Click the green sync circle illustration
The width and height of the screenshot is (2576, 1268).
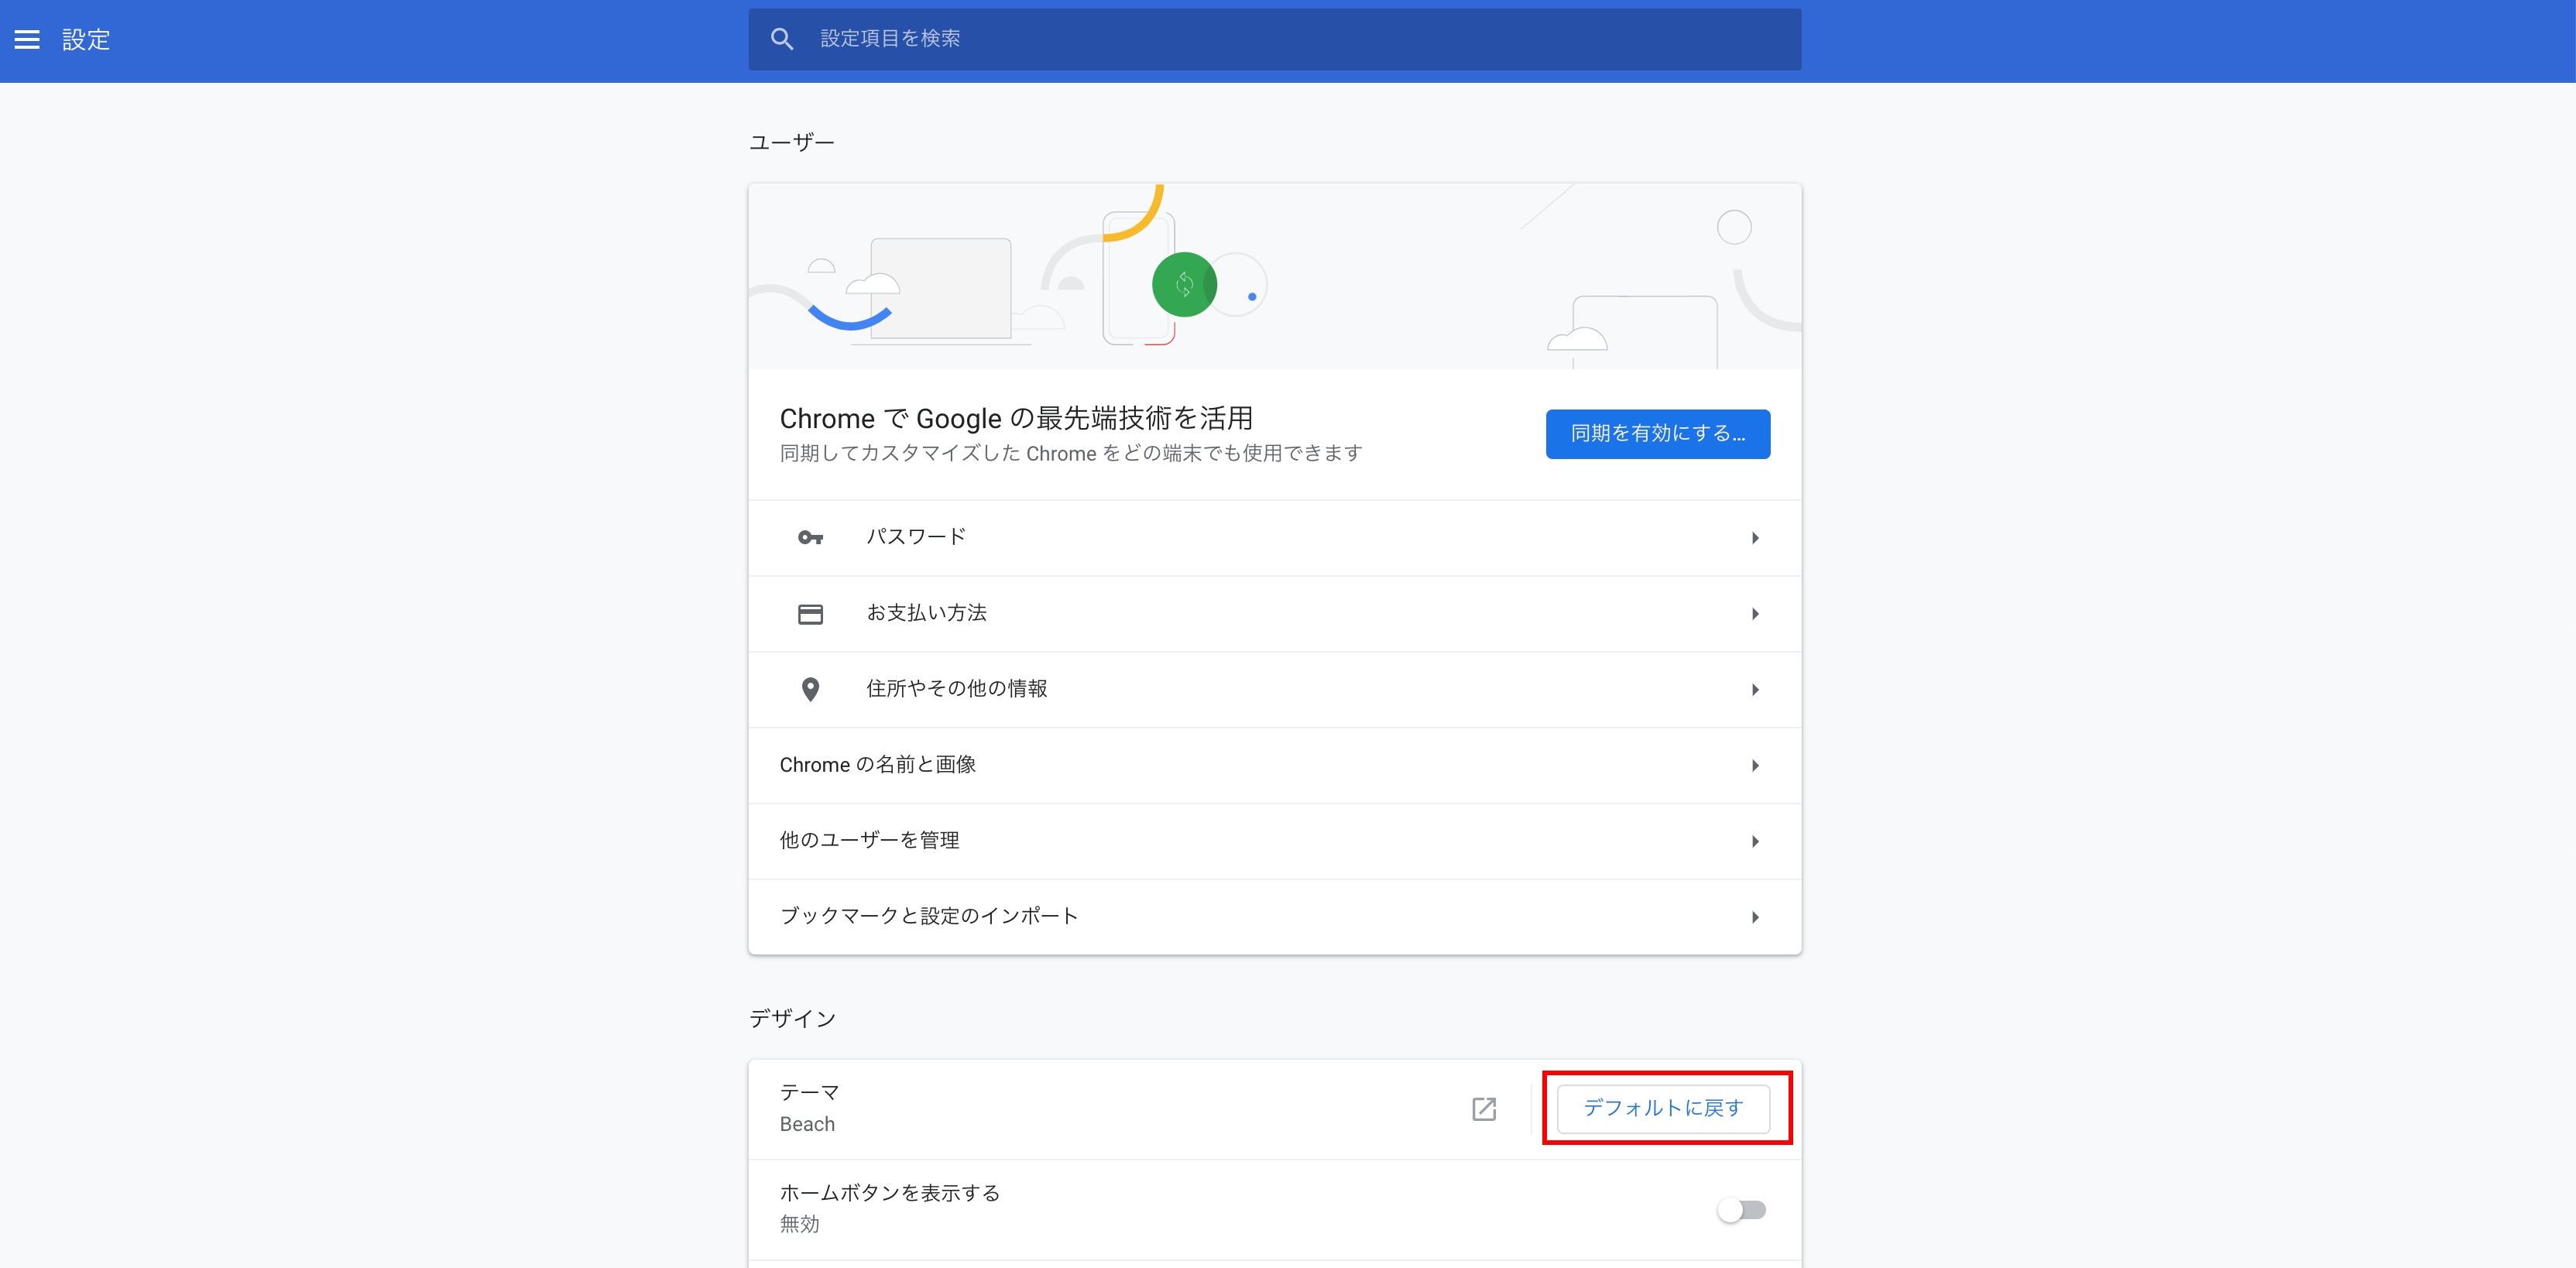pos(1184,284)
